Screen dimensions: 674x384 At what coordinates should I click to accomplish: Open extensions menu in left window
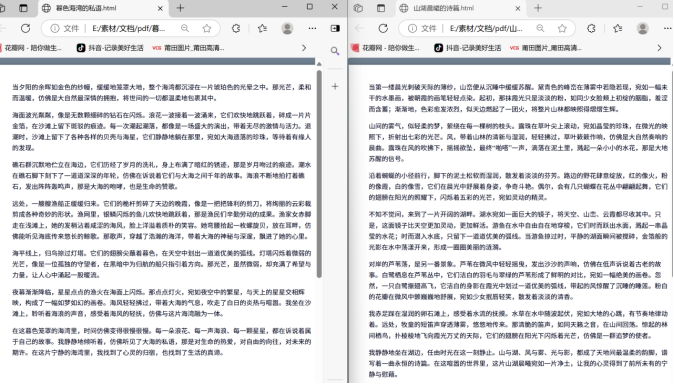point(236,28)
